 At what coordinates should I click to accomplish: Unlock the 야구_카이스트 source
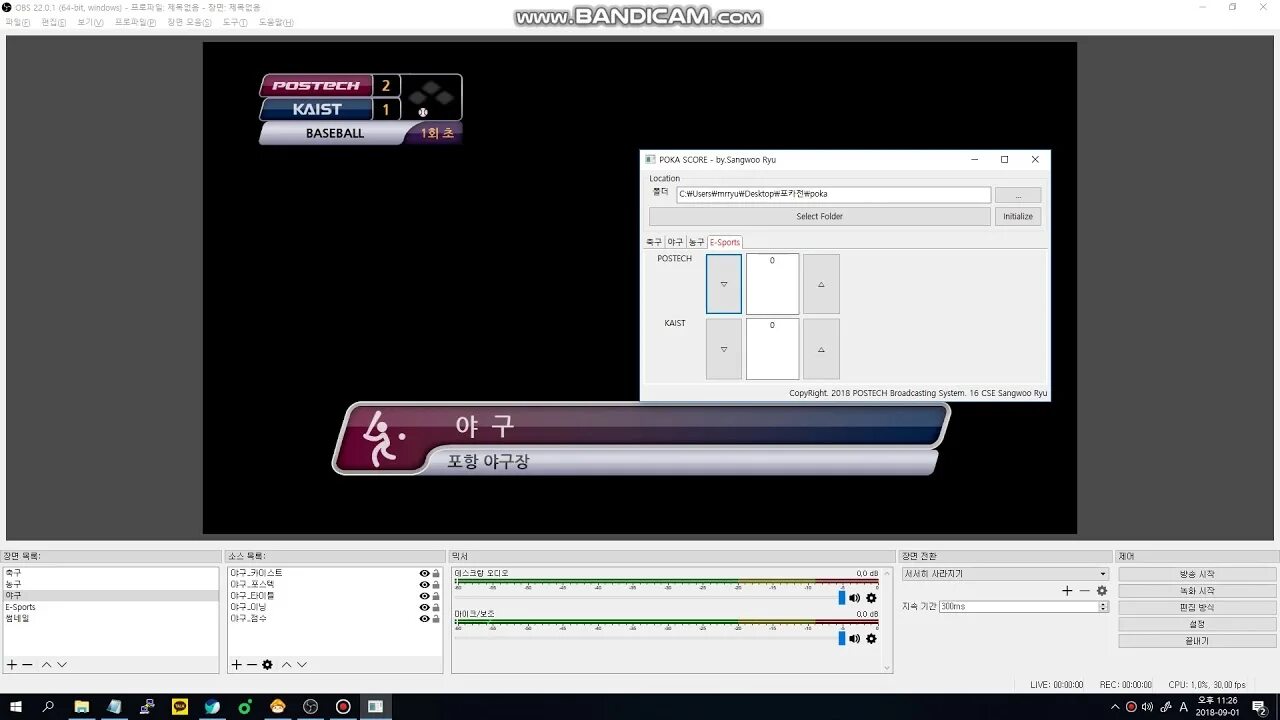point(436,573)
